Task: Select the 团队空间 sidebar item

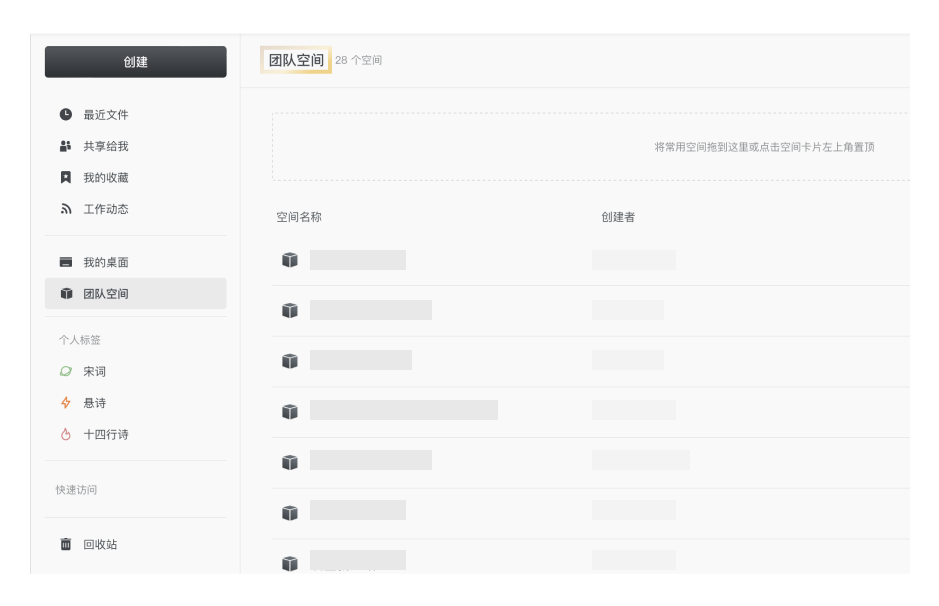Action: point(135,293)
